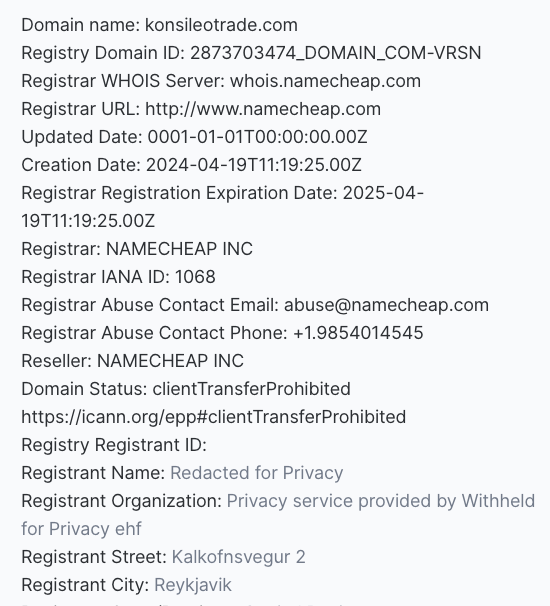Click the Registry Registrant ID label

point(114,445)
